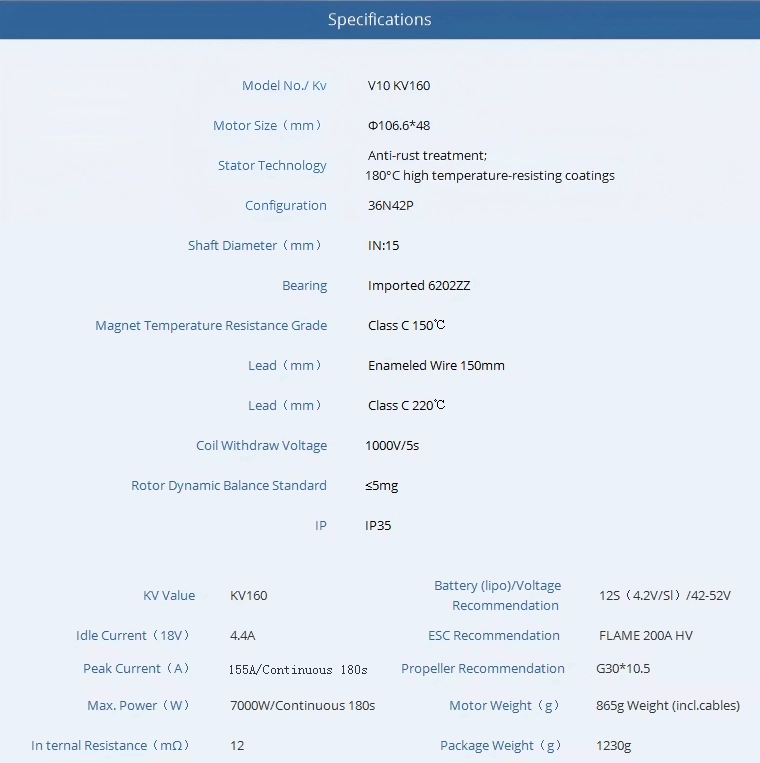Click the 36N42P configuration value
This screenshot has width=760, height=763.
point(390,206)
